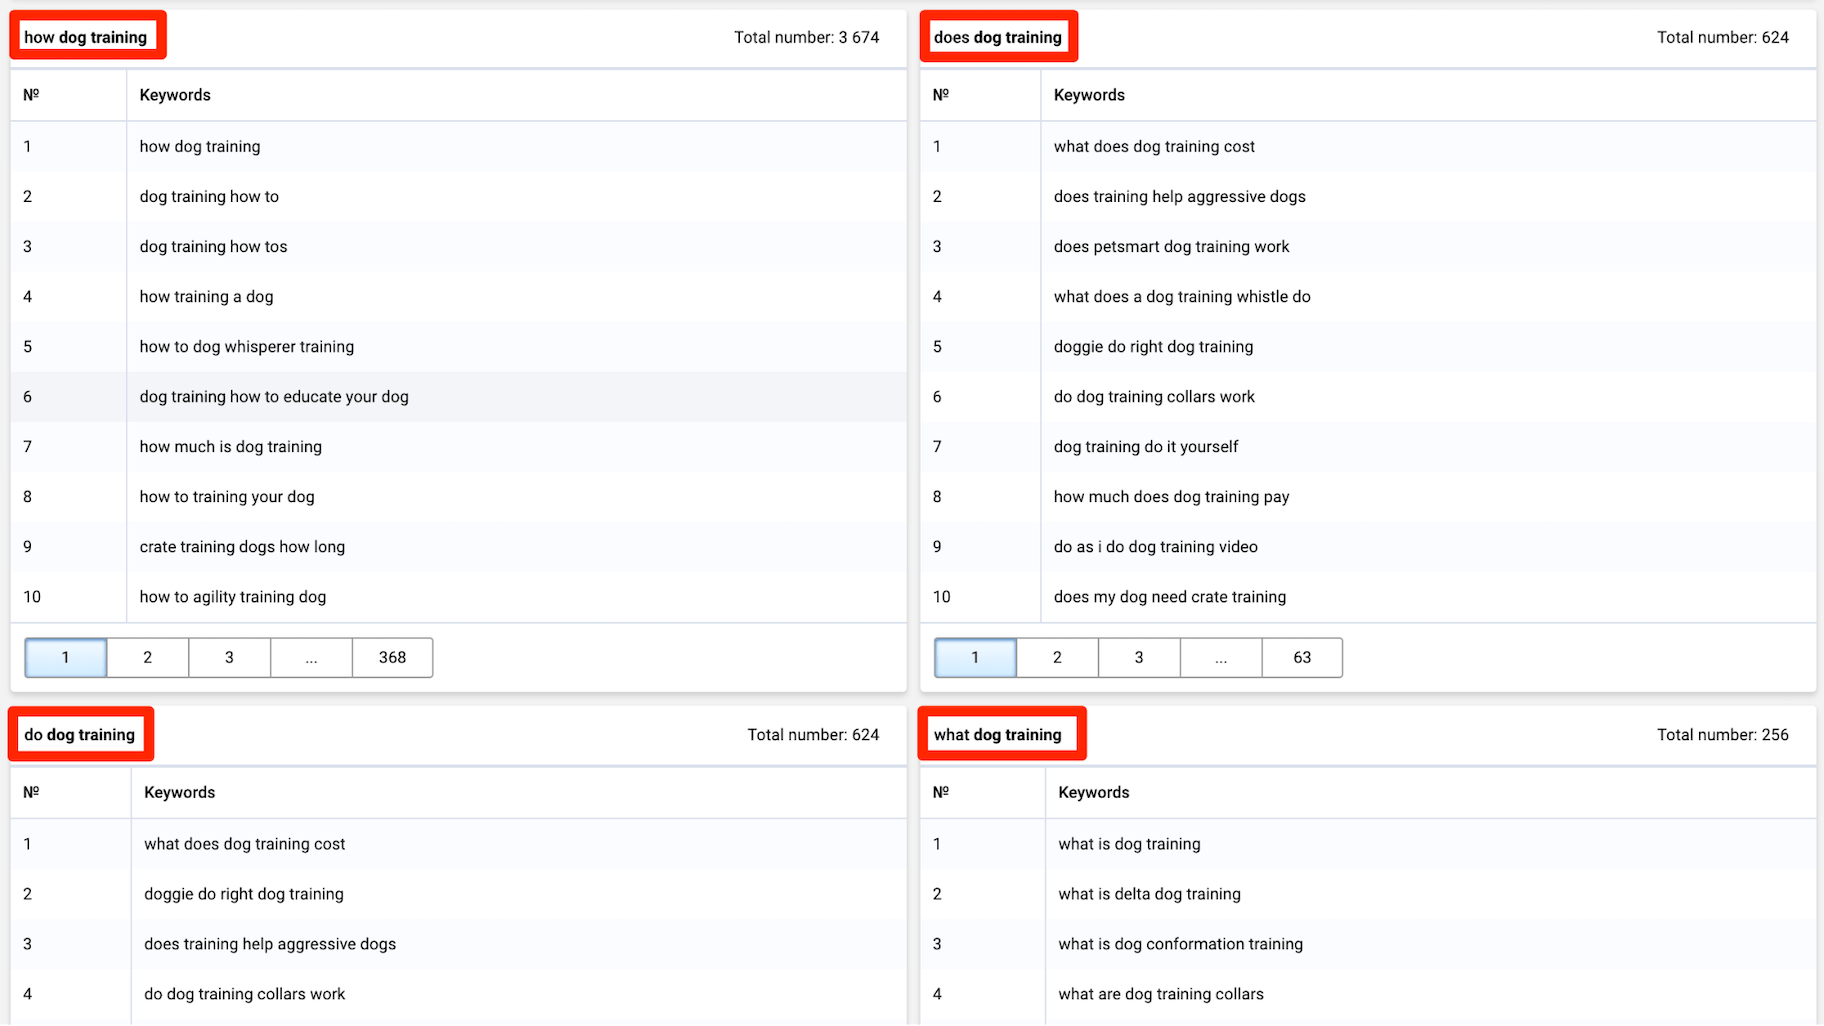This screenshot has height=1026, width=1824.
Task: Select keyword 'dog training how to educate your dog'
Action: [274, 397]
